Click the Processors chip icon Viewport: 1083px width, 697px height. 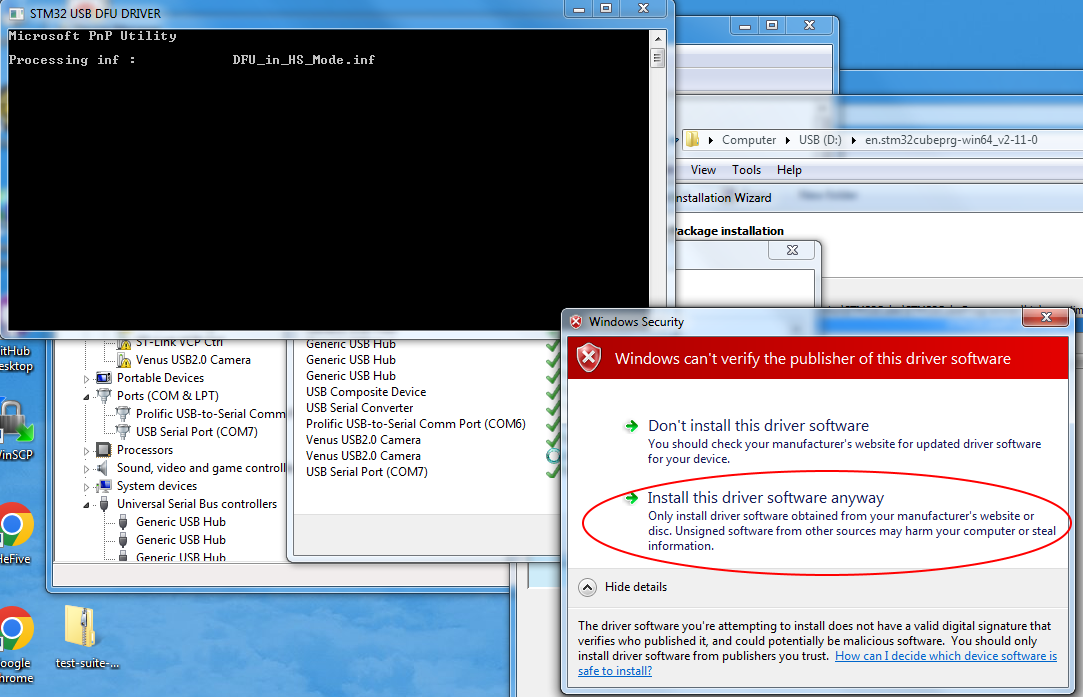coord(104,450)
